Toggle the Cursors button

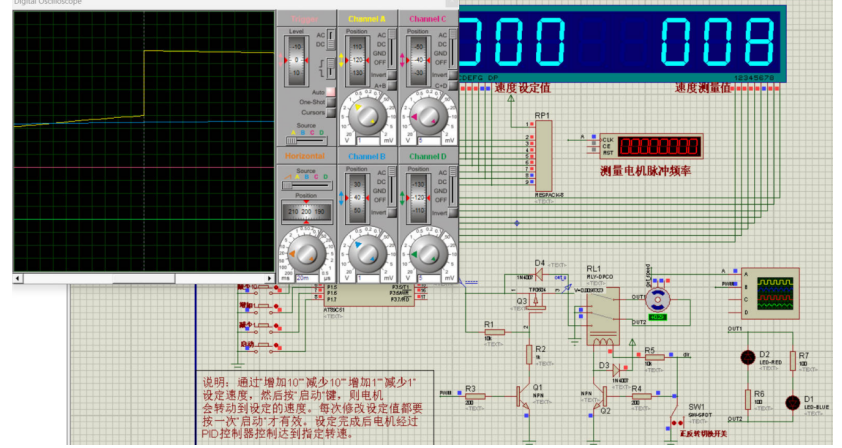(331, 112)
